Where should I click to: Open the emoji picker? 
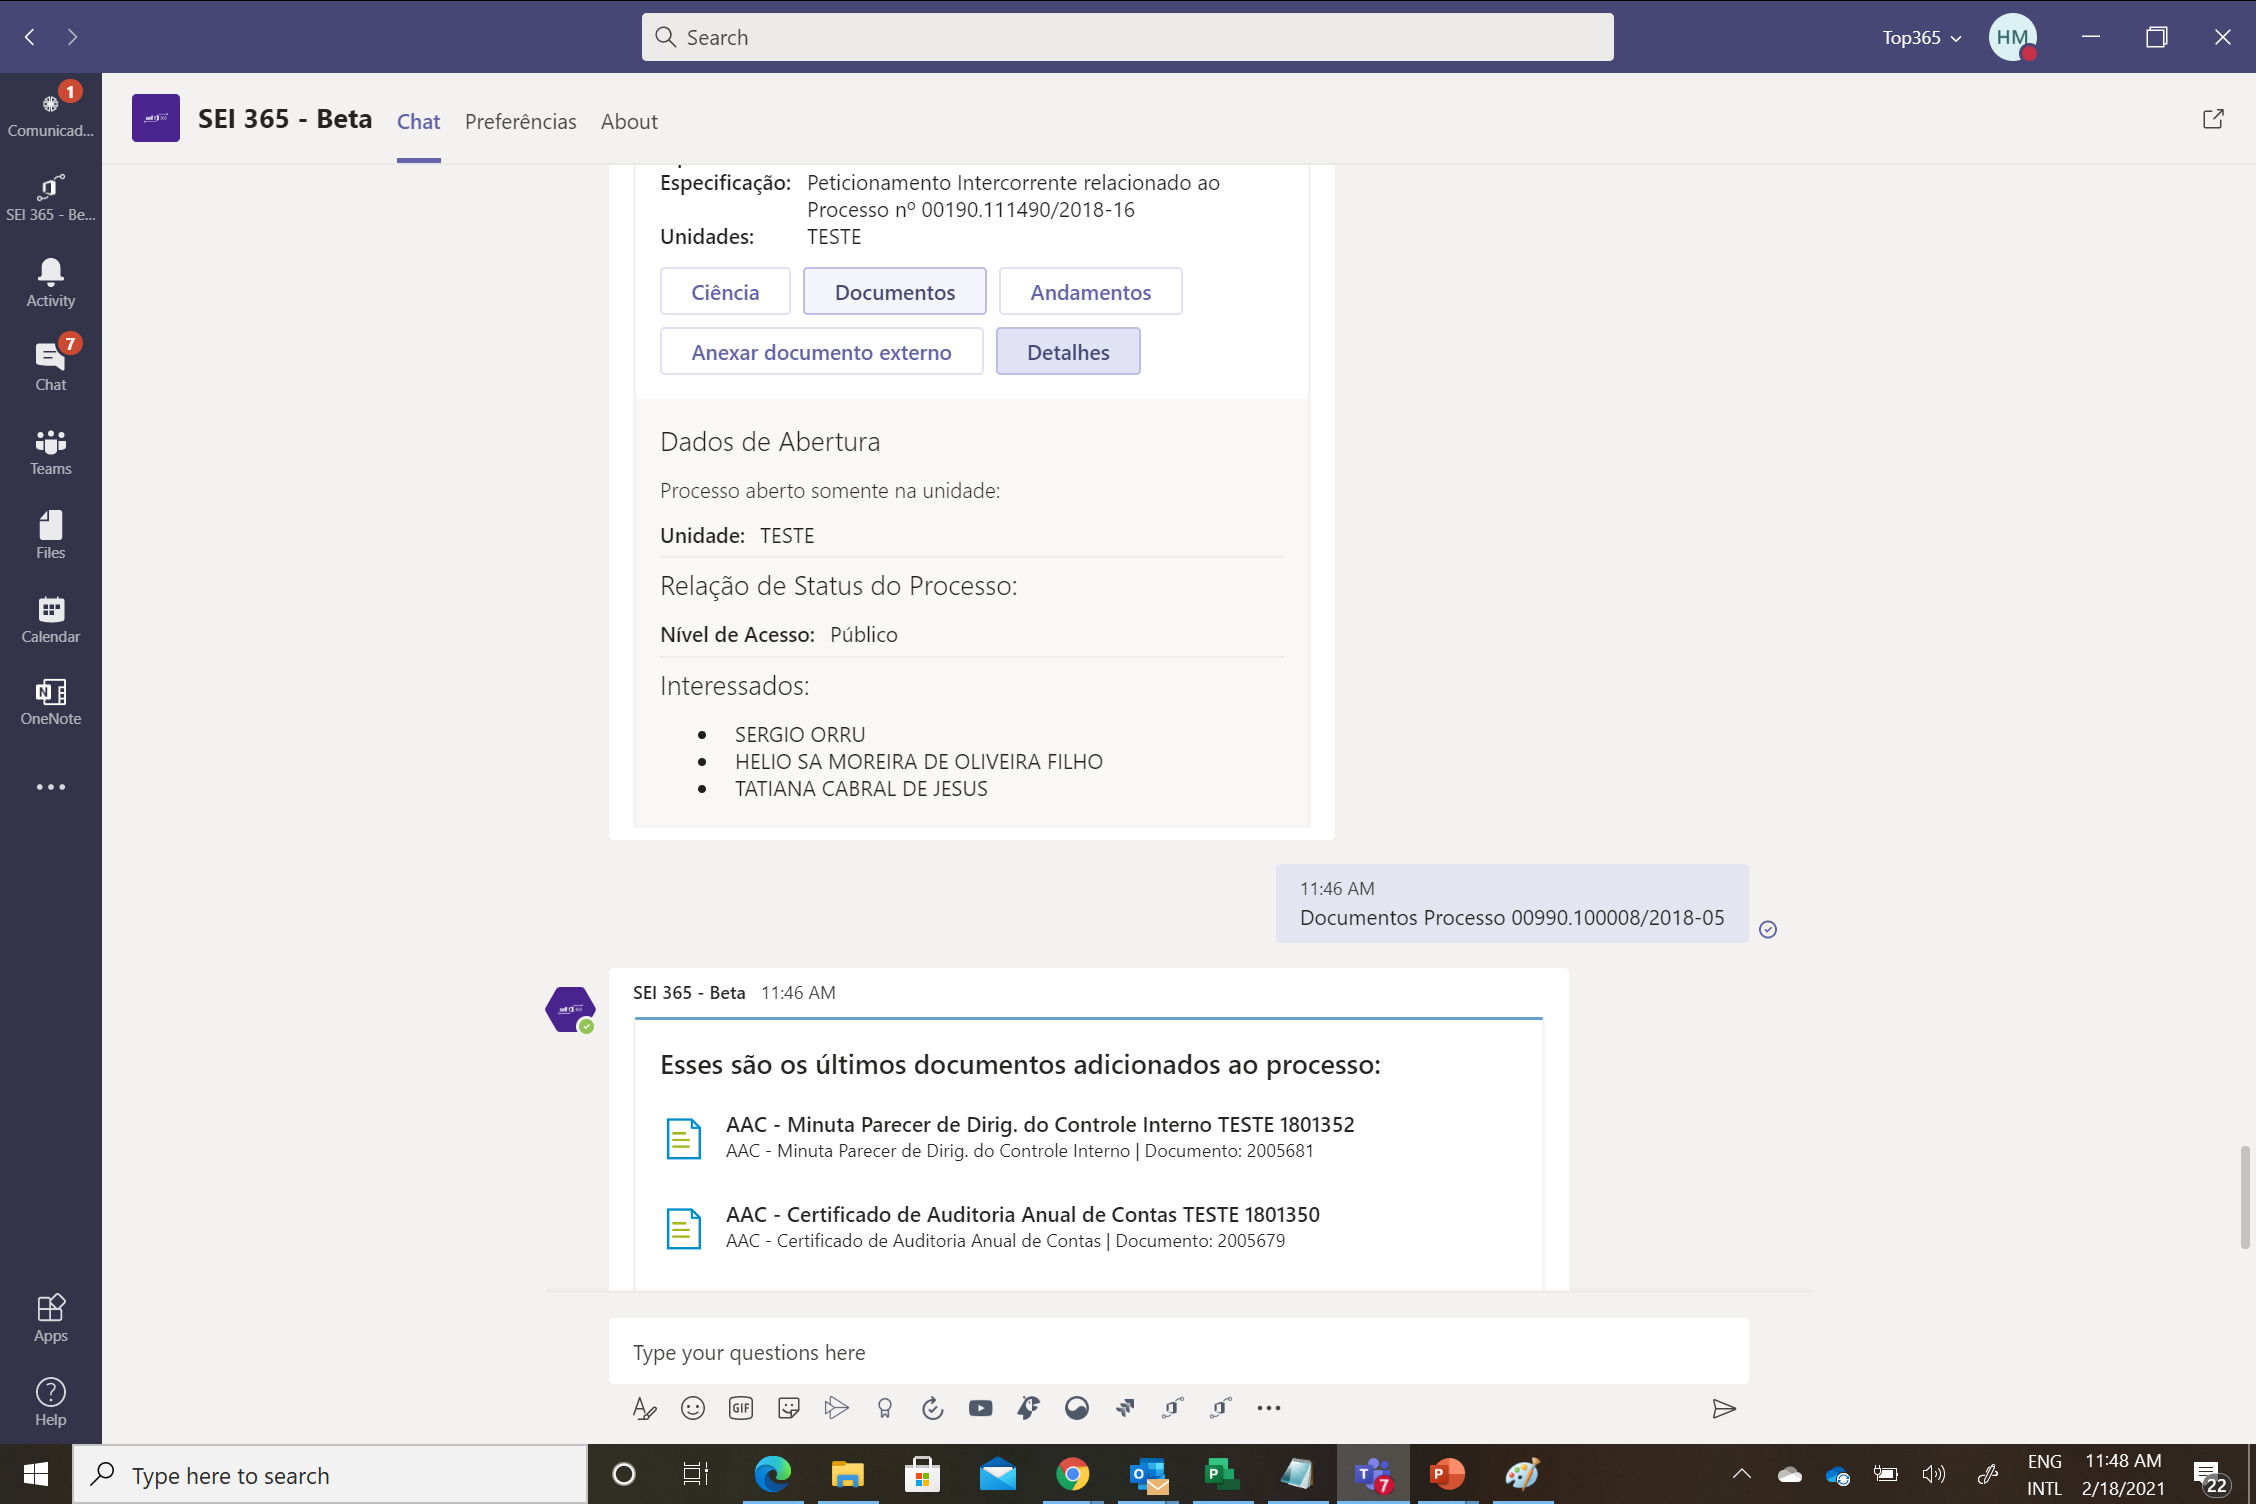click(692, 1408)
